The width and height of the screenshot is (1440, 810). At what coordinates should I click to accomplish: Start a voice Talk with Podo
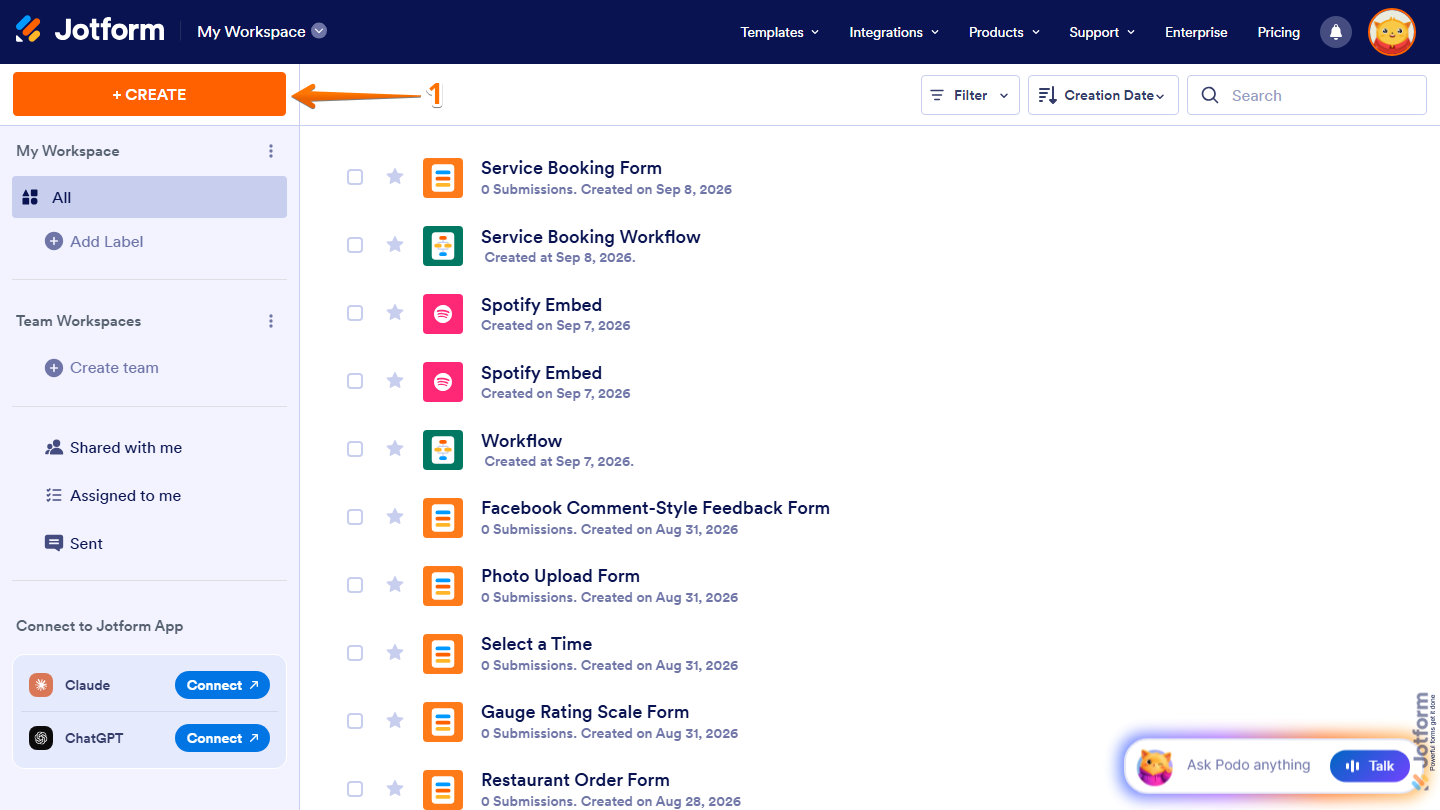pos(1370,766)
